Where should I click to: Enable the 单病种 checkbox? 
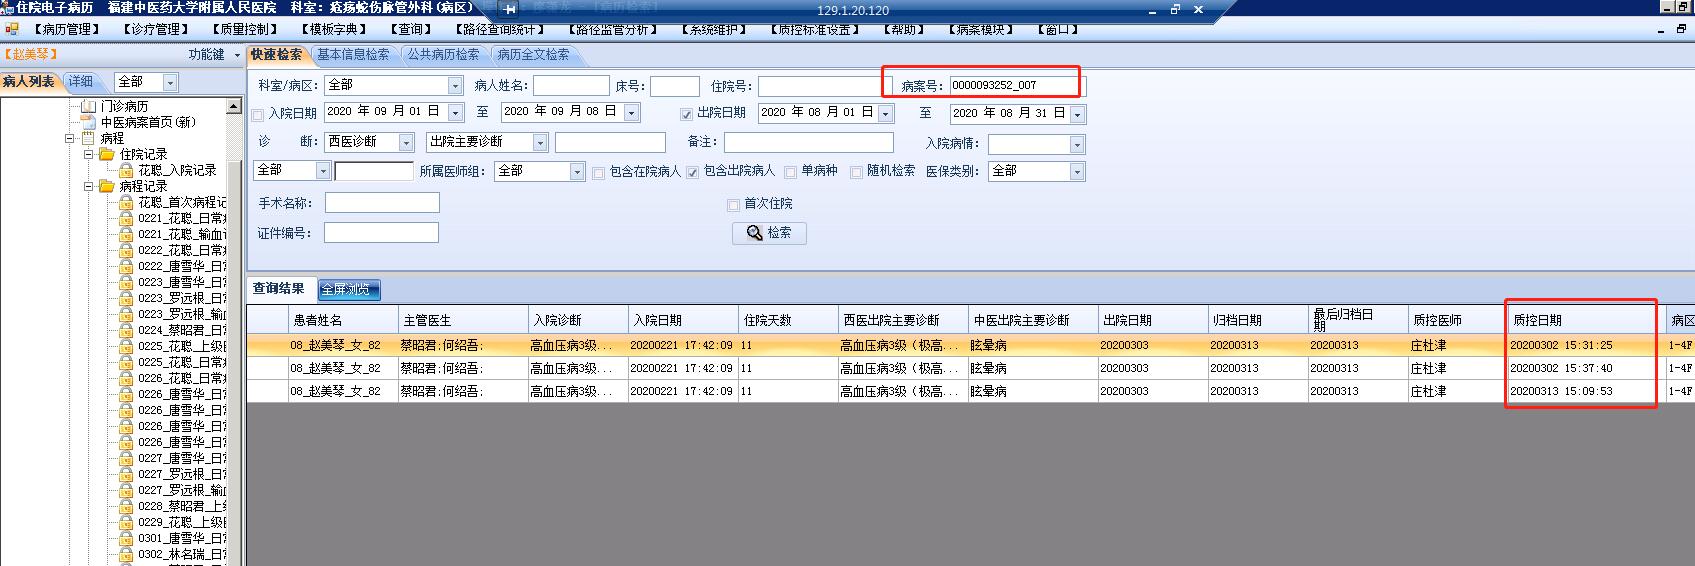(x=790, y=173)
